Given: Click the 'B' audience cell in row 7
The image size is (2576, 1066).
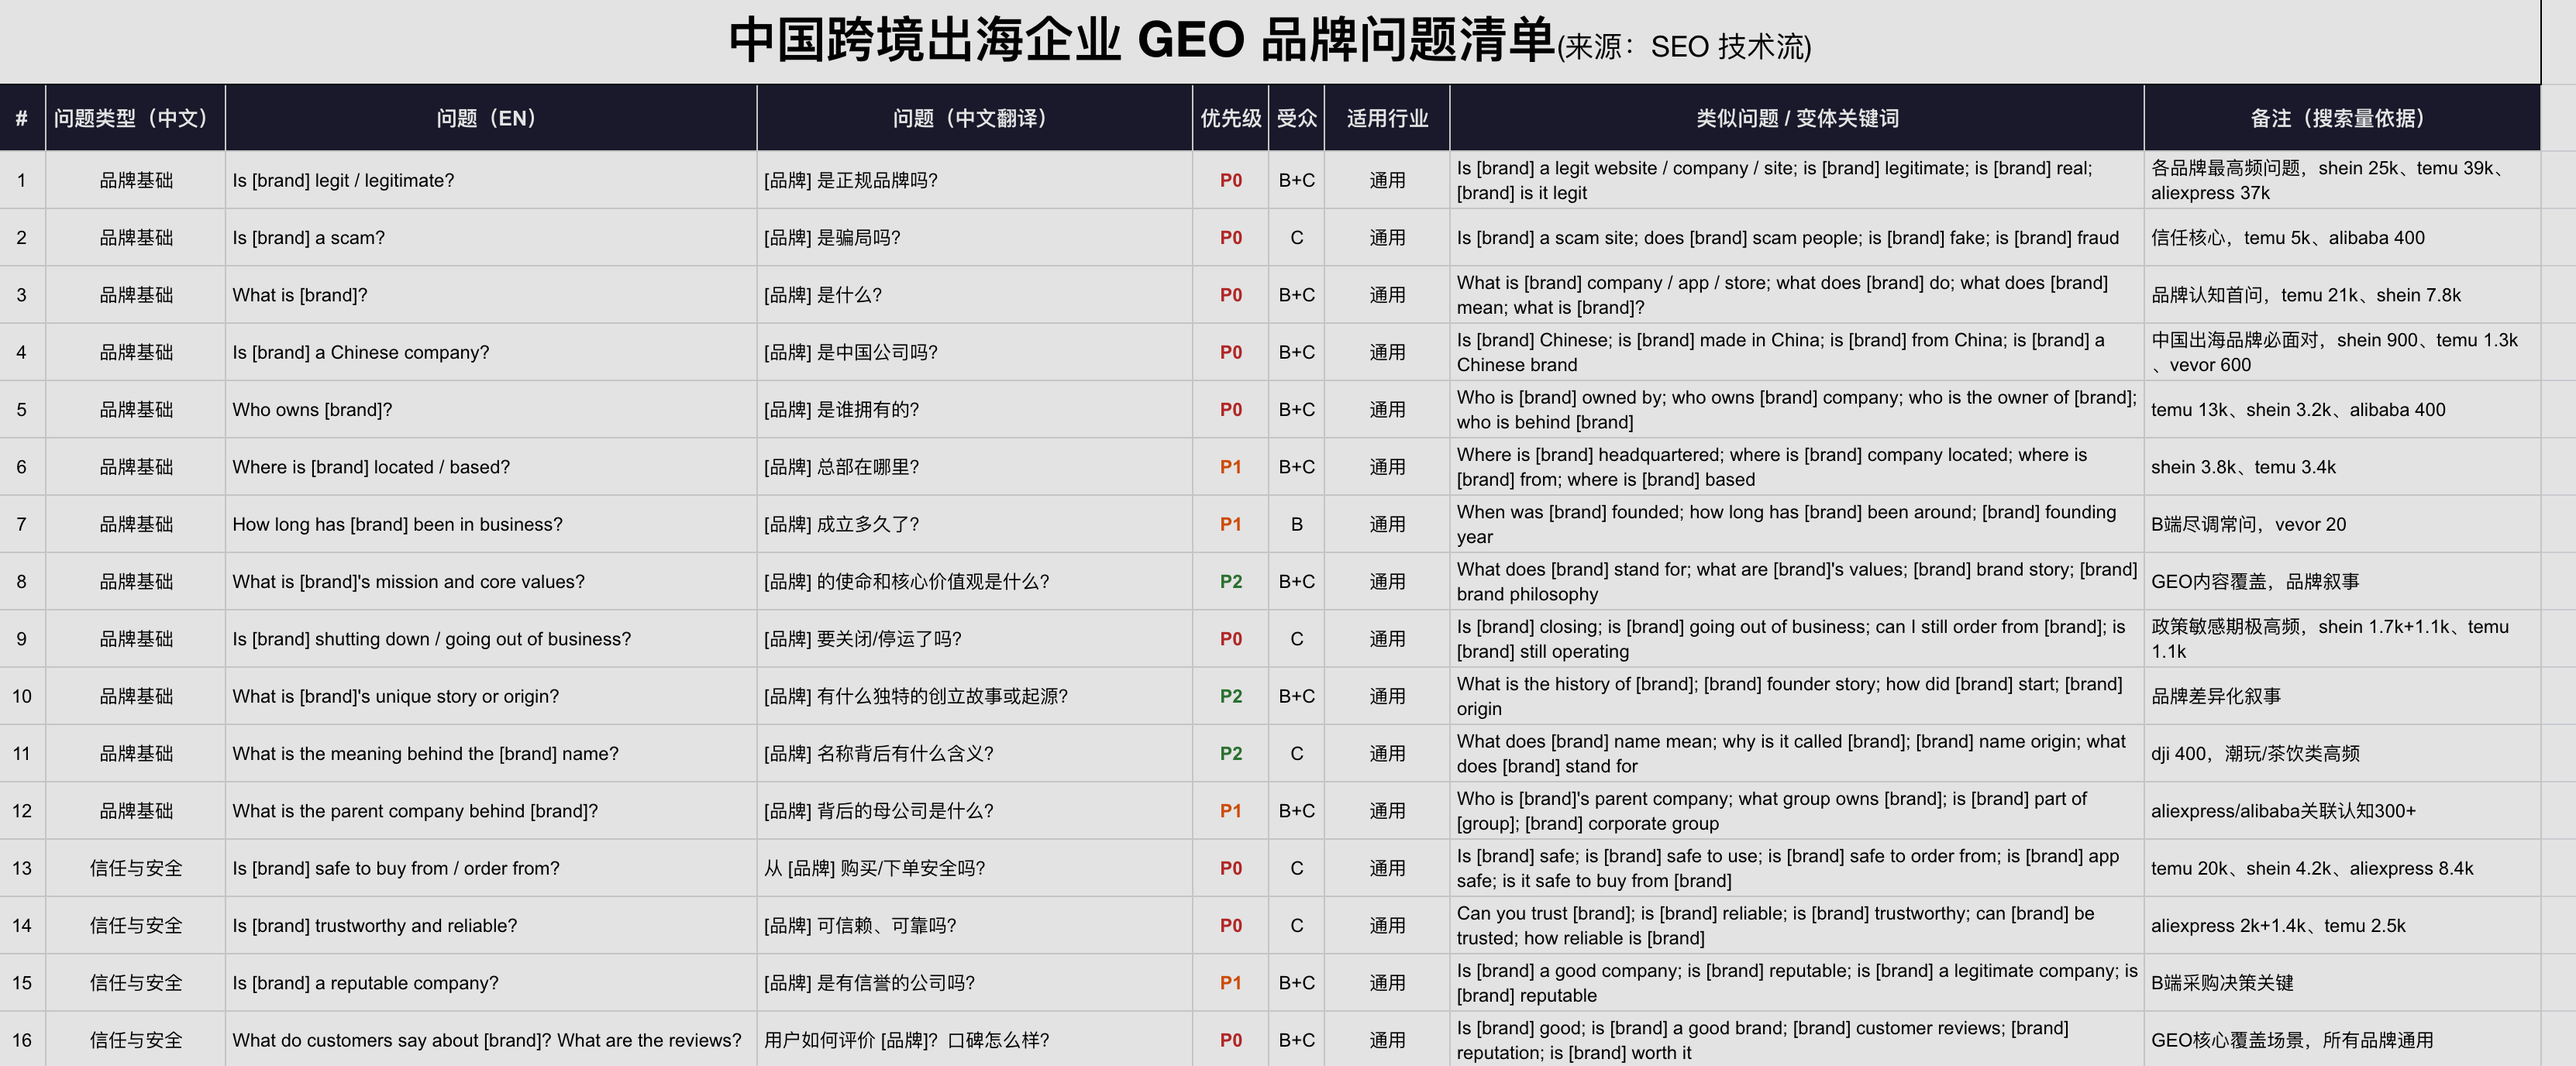Looking at the screenshot, I should 1296,525.
